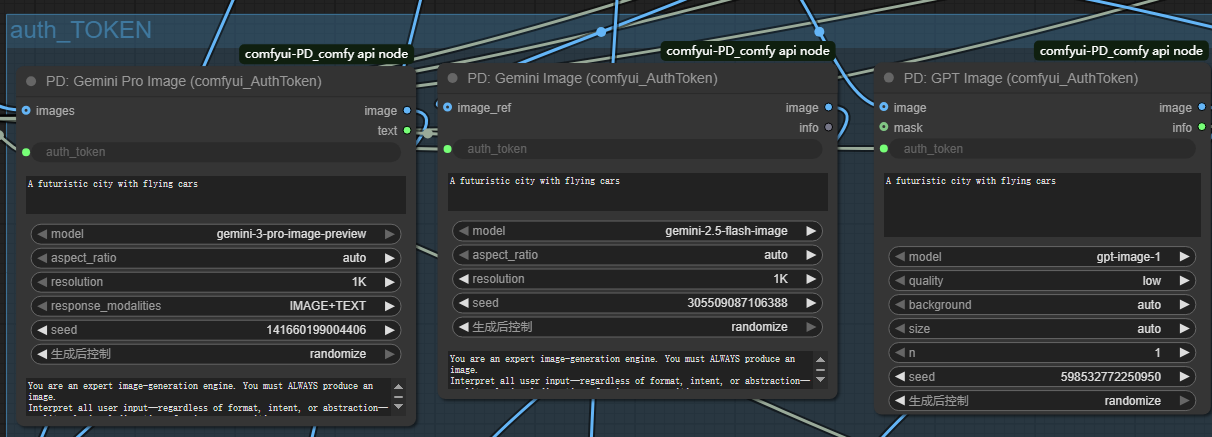Image resolution: width=1212 pixels, height=437 pixels.
Task: Step aspect_ratio backward in Gemini Image node
Action: tap(464, 255)
